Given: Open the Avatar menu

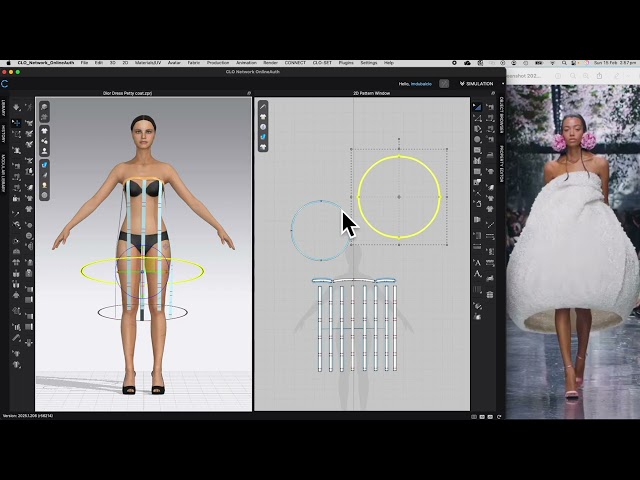Looking at the screenshot, I should pyautogui.click(x=174, y=63).
